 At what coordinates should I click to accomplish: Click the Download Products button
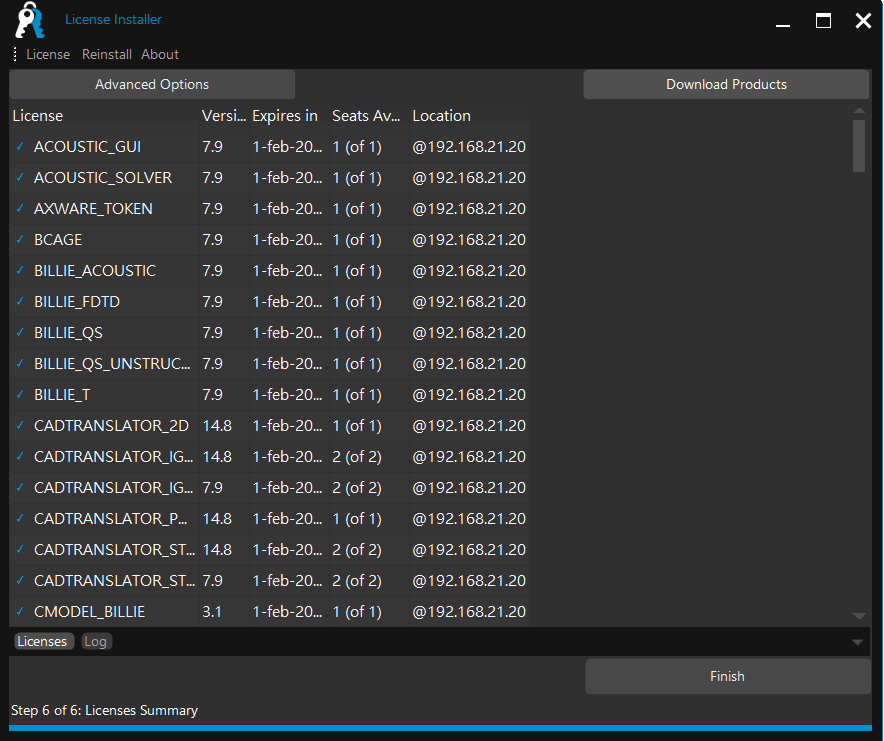726,85
